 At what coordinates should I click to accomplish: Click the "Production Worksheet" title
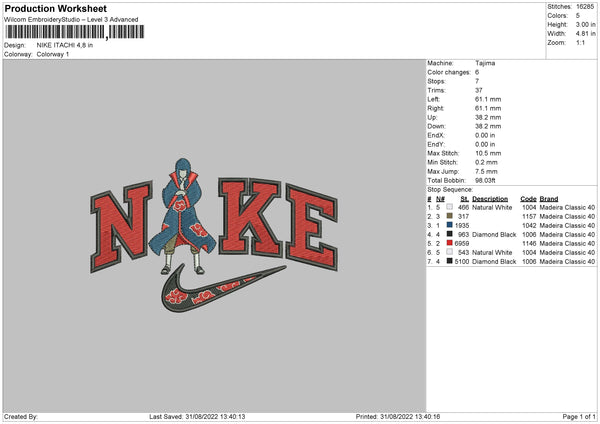click(x=55, y=8)
